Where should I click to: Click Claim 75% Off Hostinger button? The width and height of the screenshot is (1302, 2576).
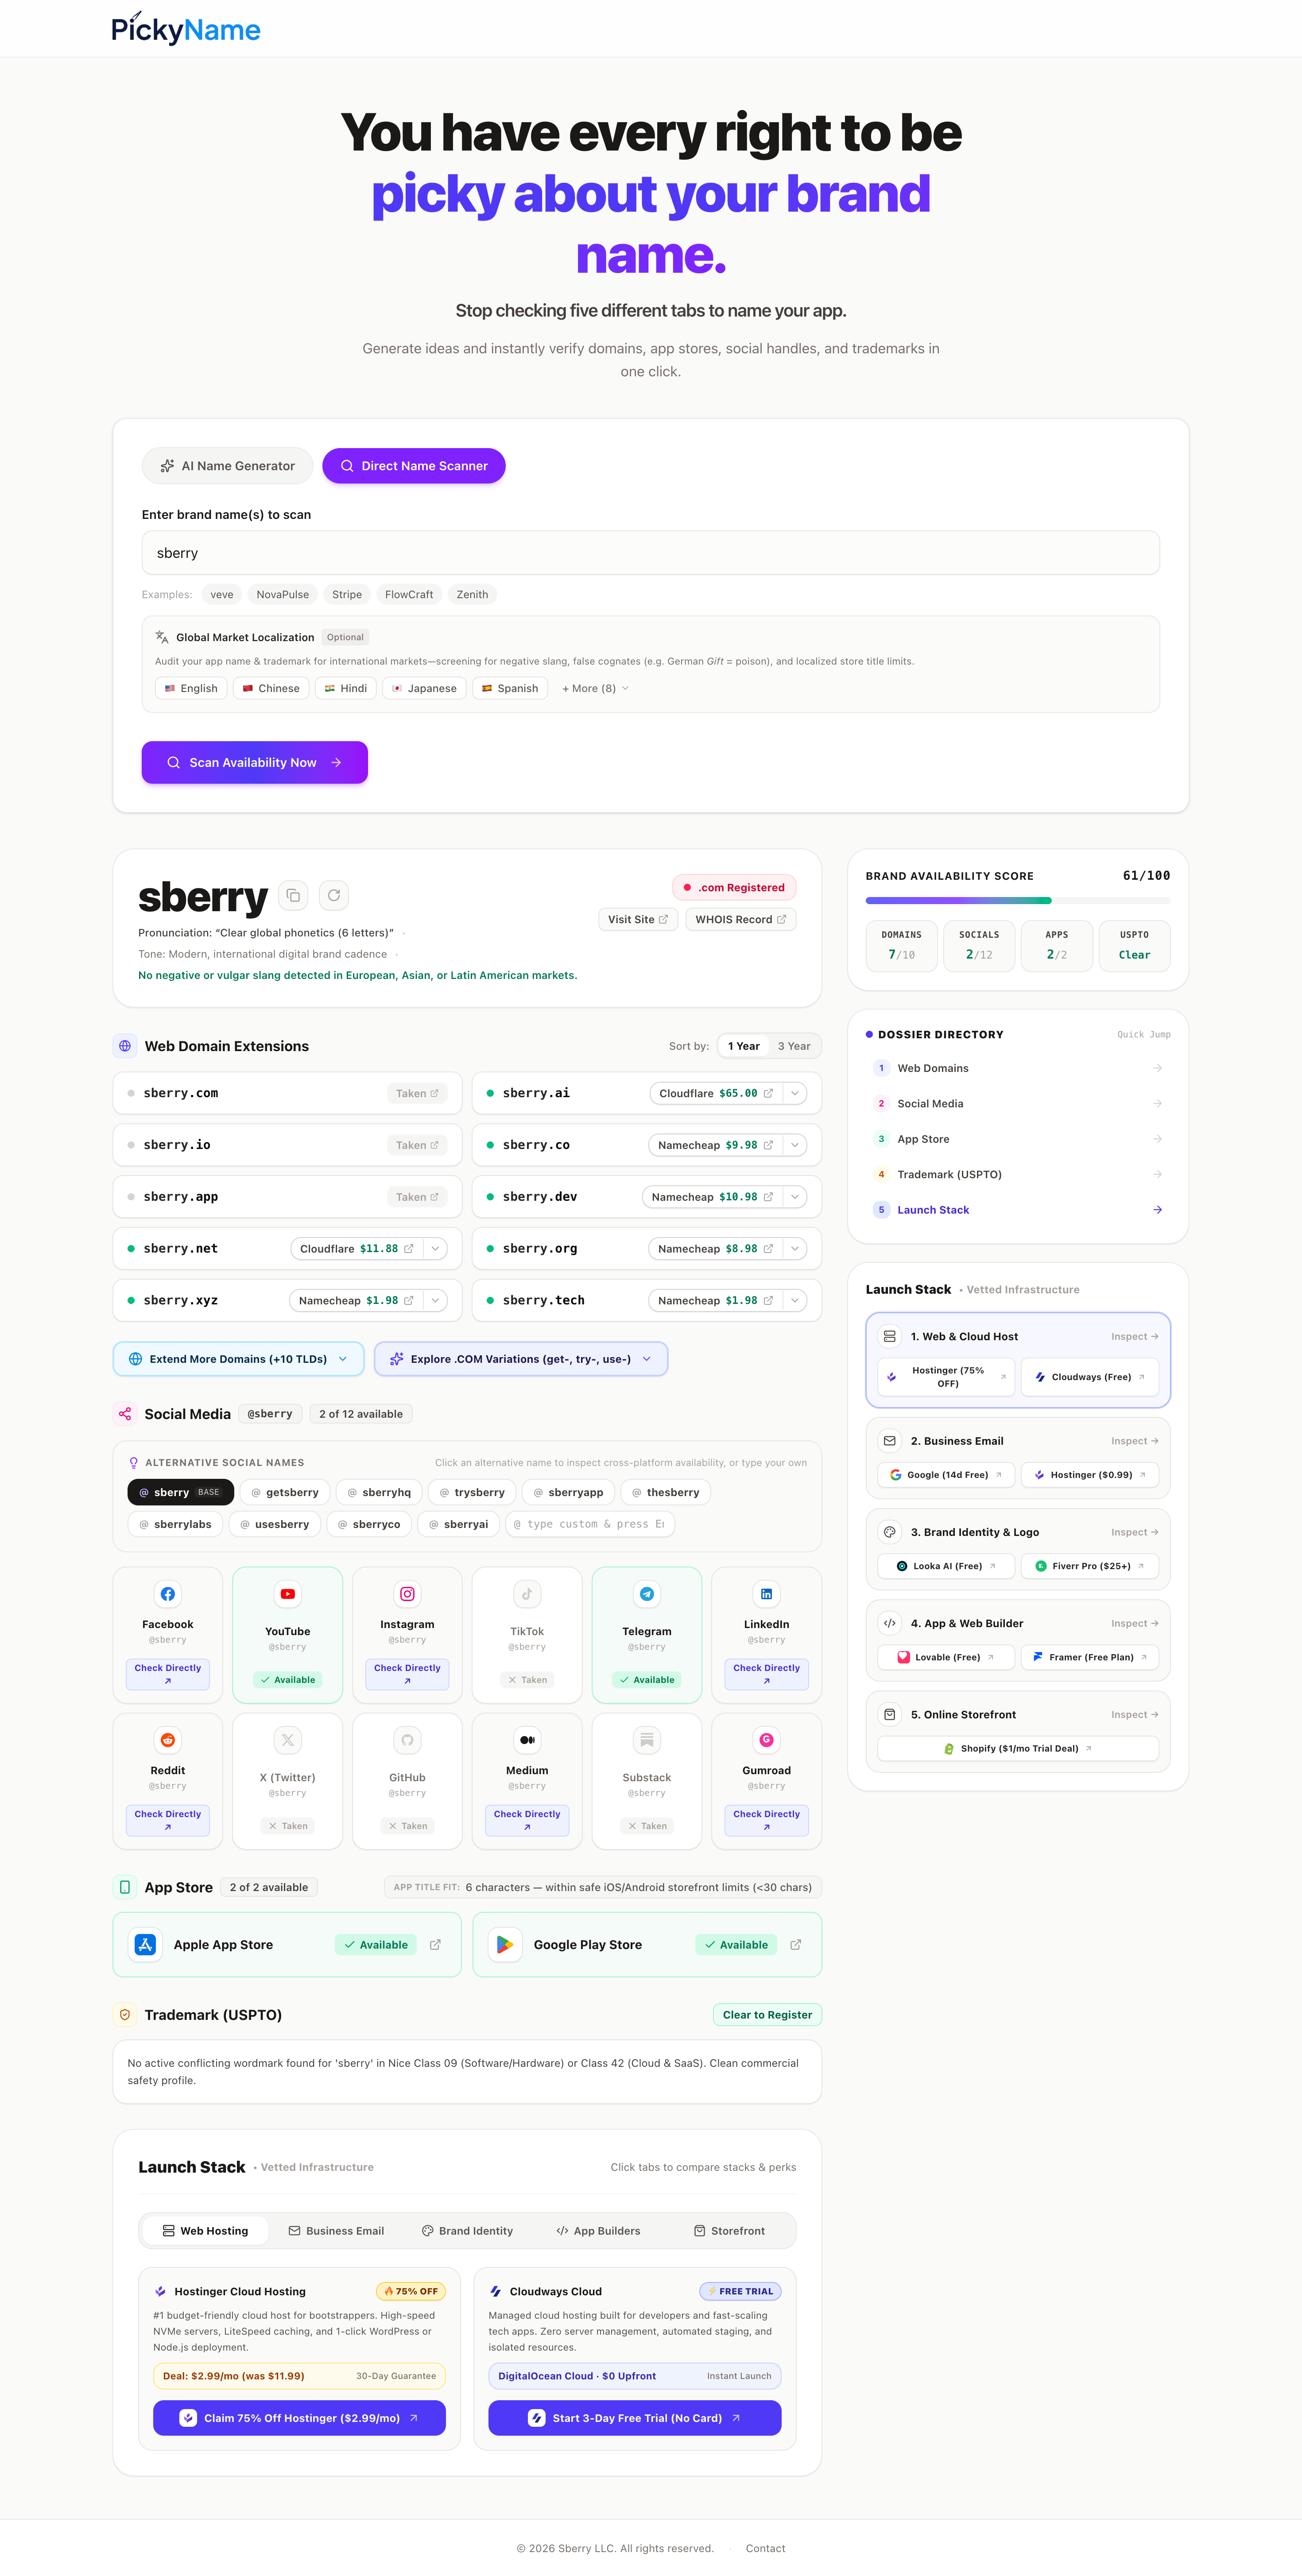[x=299, y=2418]
